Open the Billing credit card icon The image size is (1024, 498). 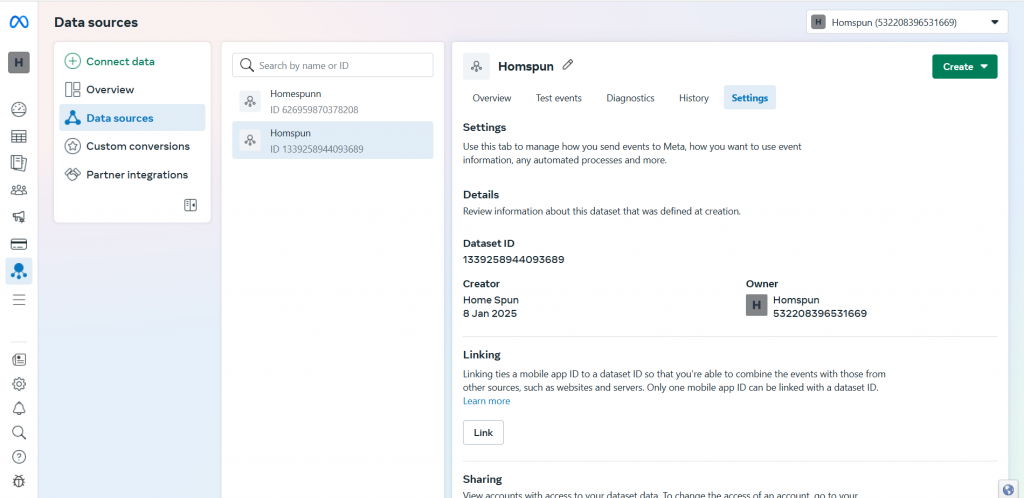pyautogui.click(x=19, y=245)
